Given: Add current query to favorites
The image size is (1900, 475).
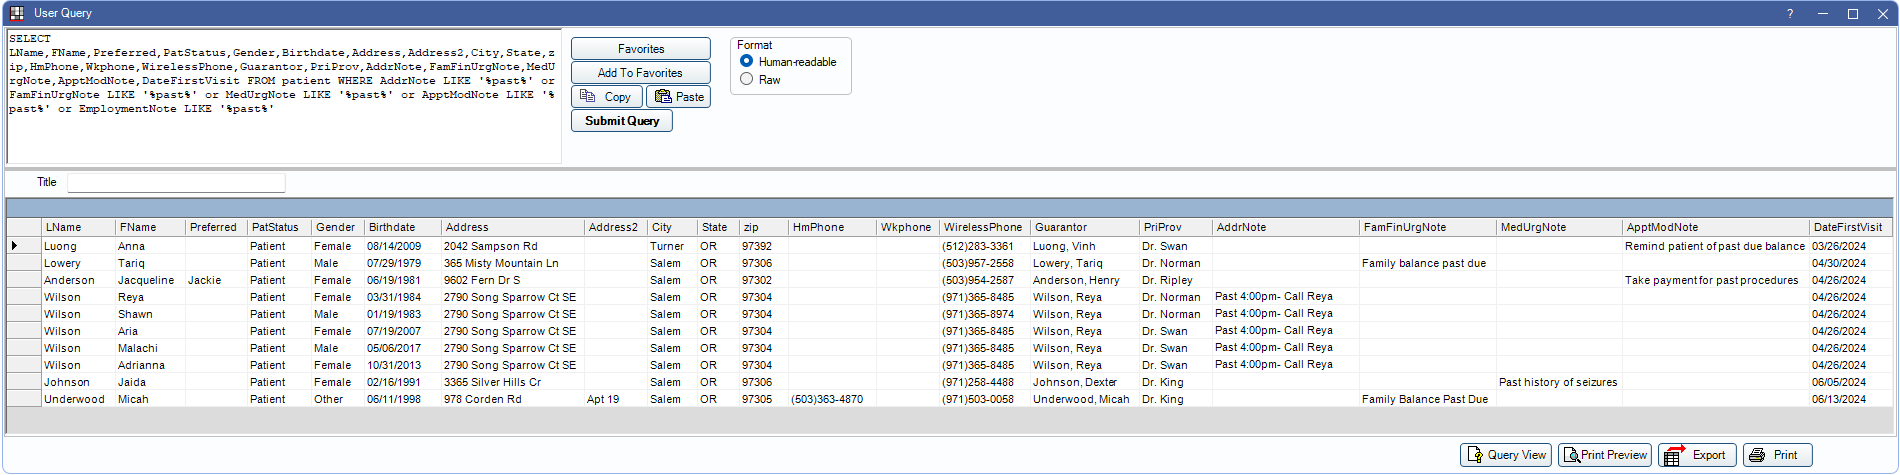Looking at the screenshot, I should pyautogui.click(x=640, y=73).
